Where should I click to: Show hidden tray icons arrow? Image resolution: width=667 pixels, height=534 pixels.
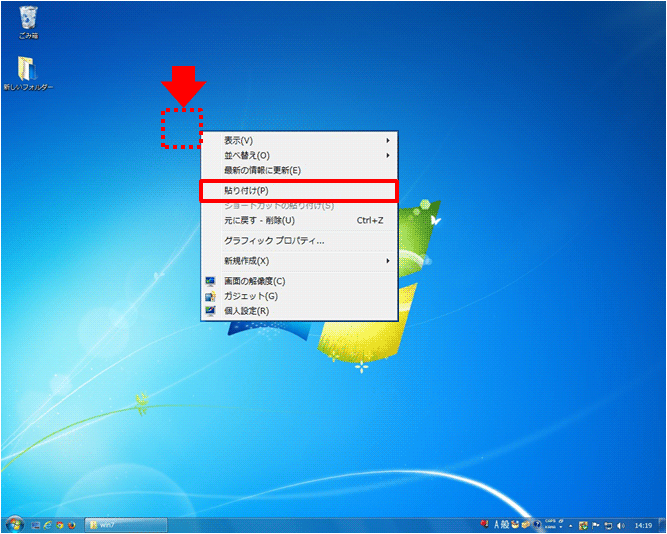click(570, 526)
